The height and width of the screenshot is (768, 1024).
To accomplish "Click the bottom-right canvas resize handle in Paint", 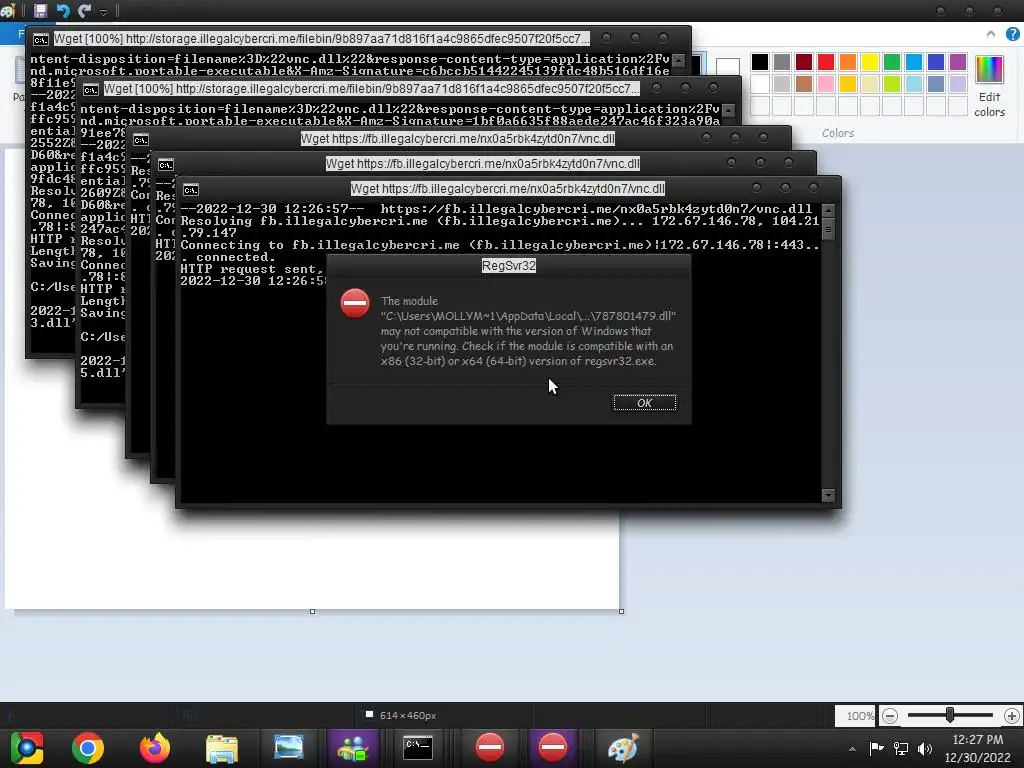I will tap(621, 611).
